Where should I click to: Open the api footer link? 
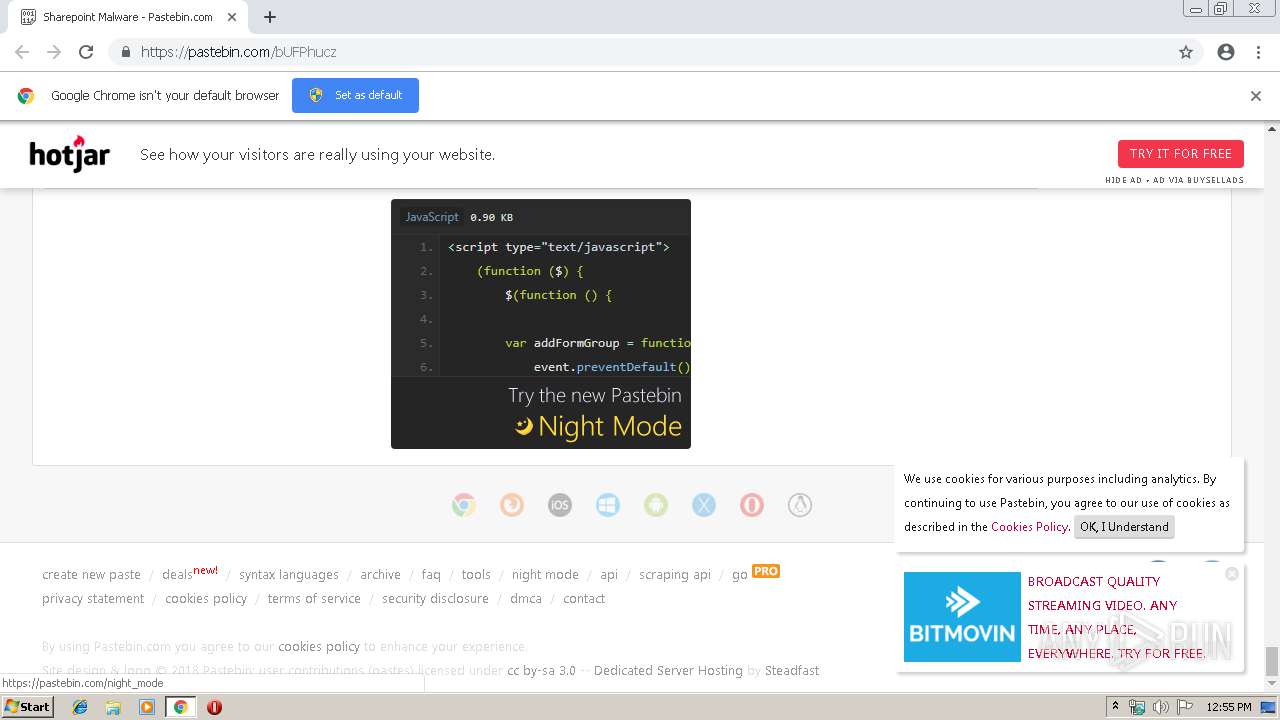(x=609, y=575)
